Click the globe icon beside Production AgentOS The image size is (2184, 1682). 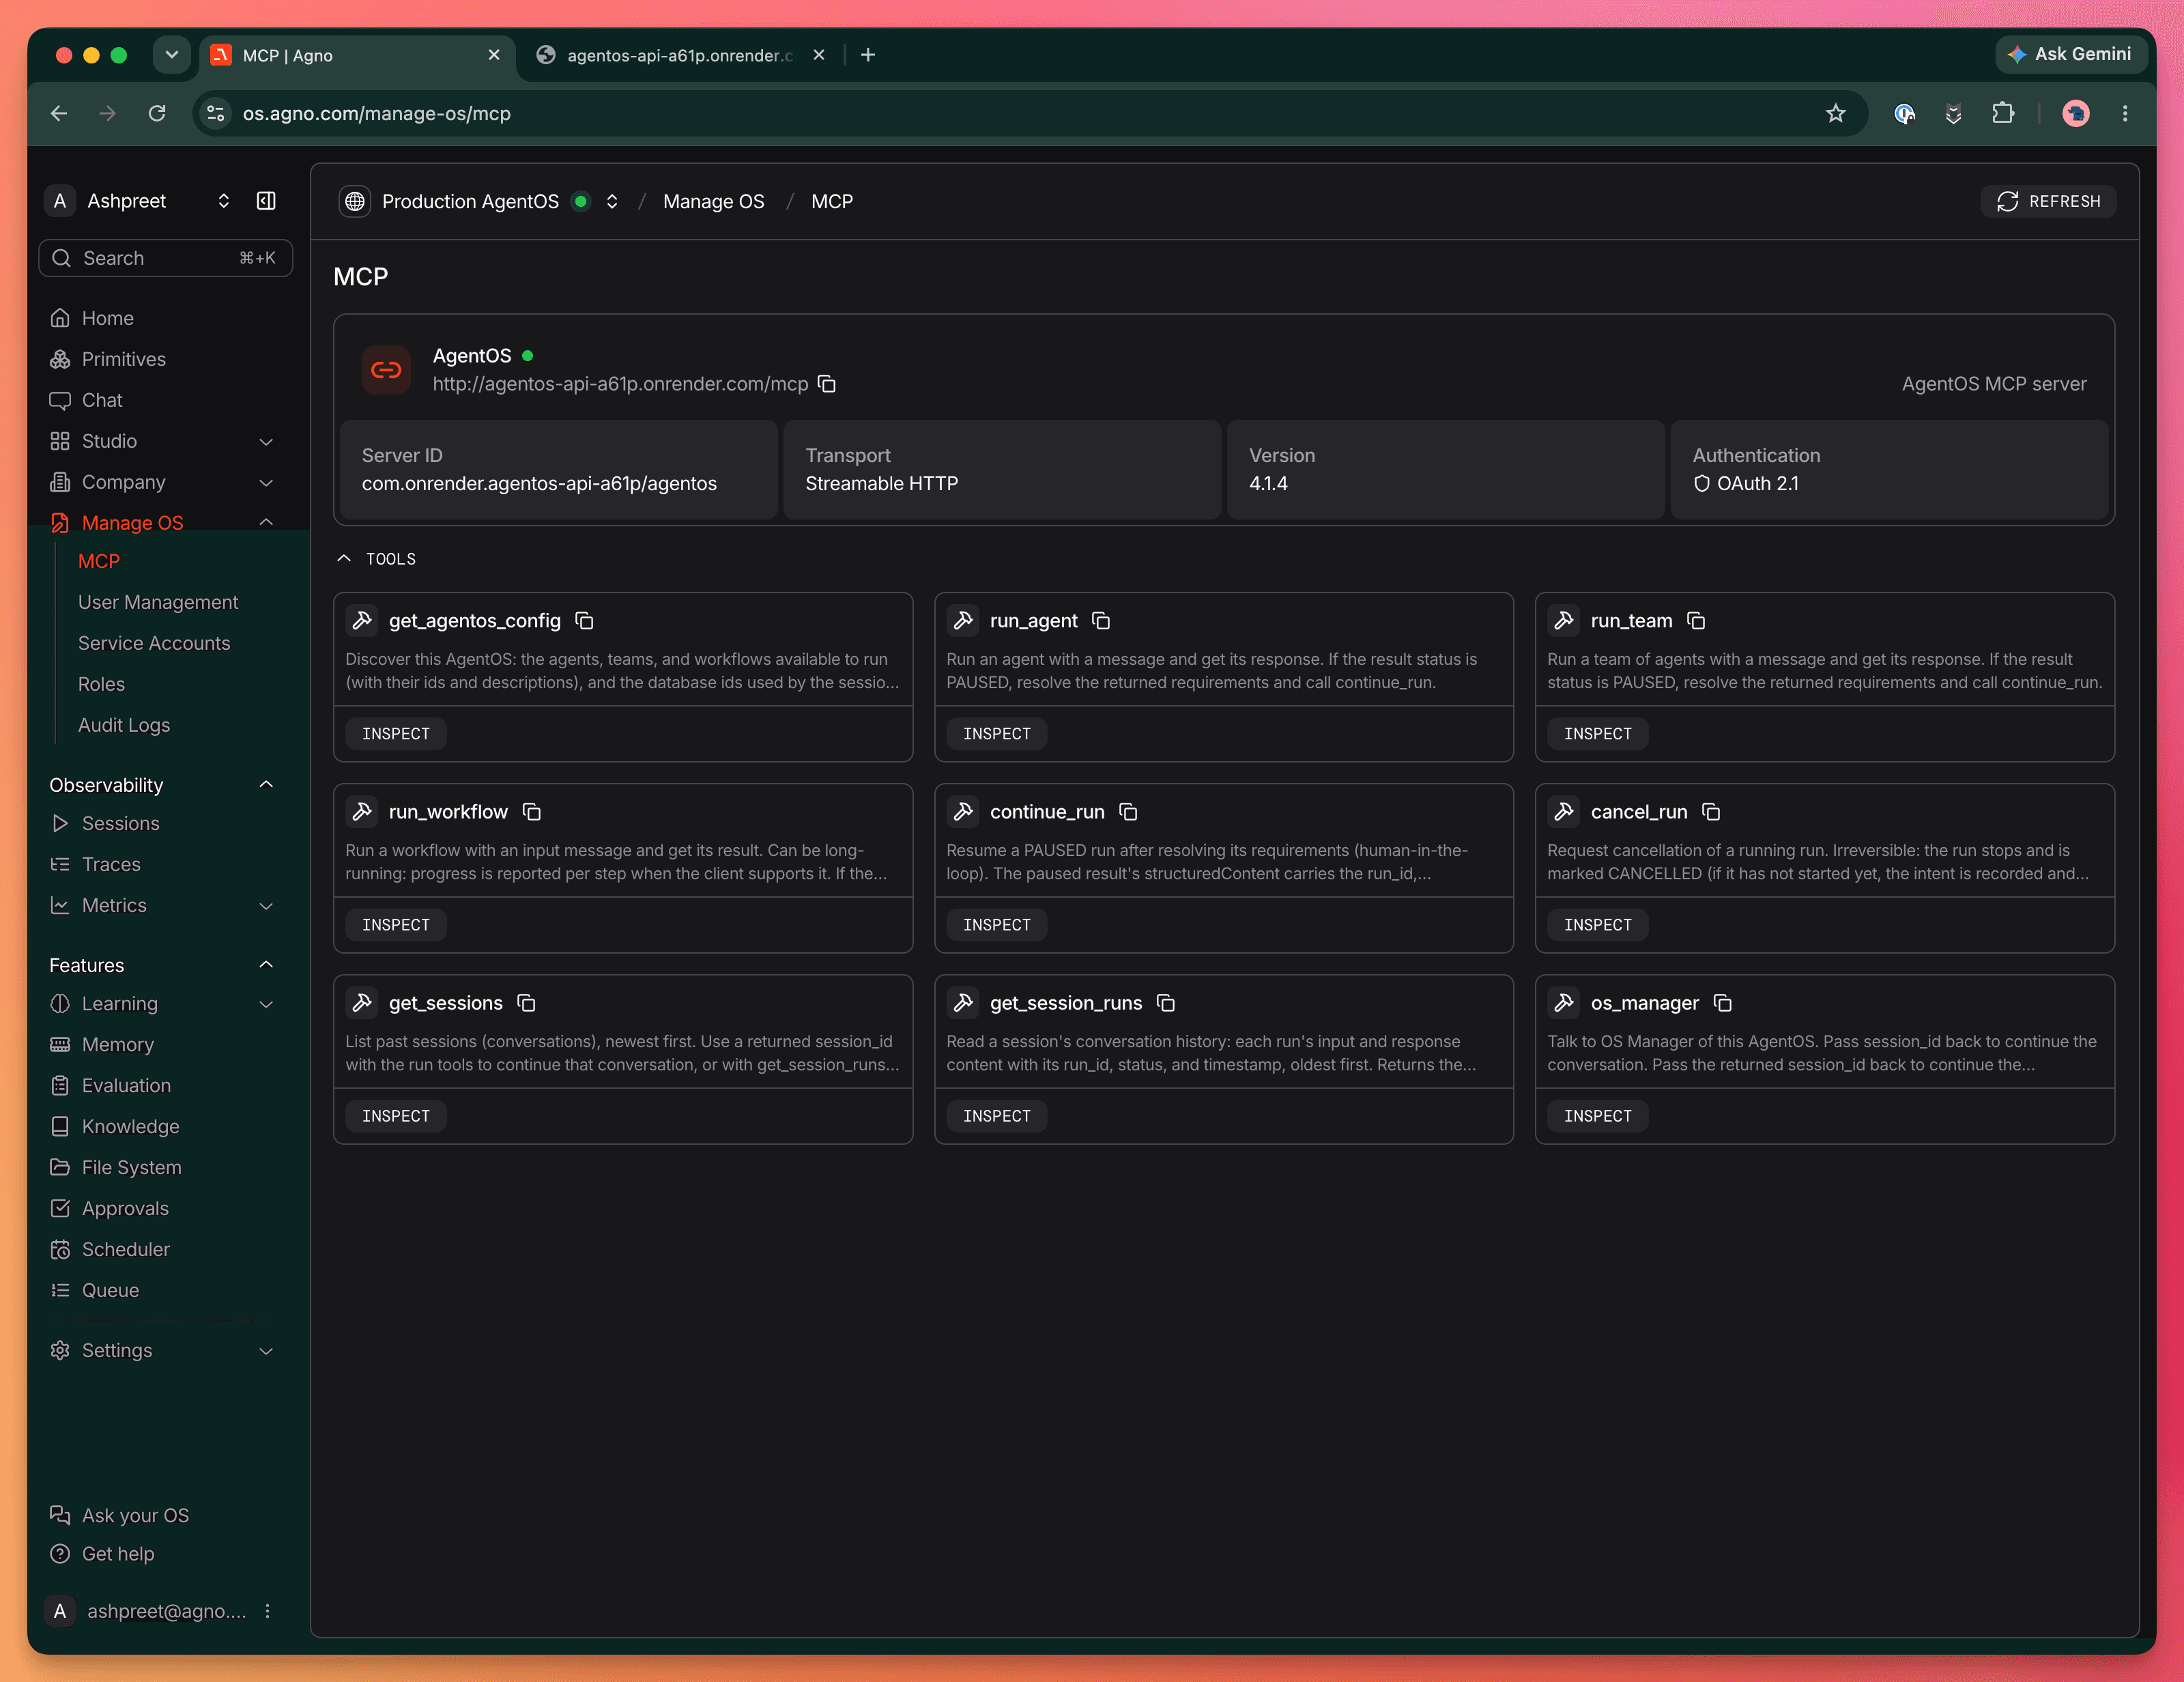355,201
